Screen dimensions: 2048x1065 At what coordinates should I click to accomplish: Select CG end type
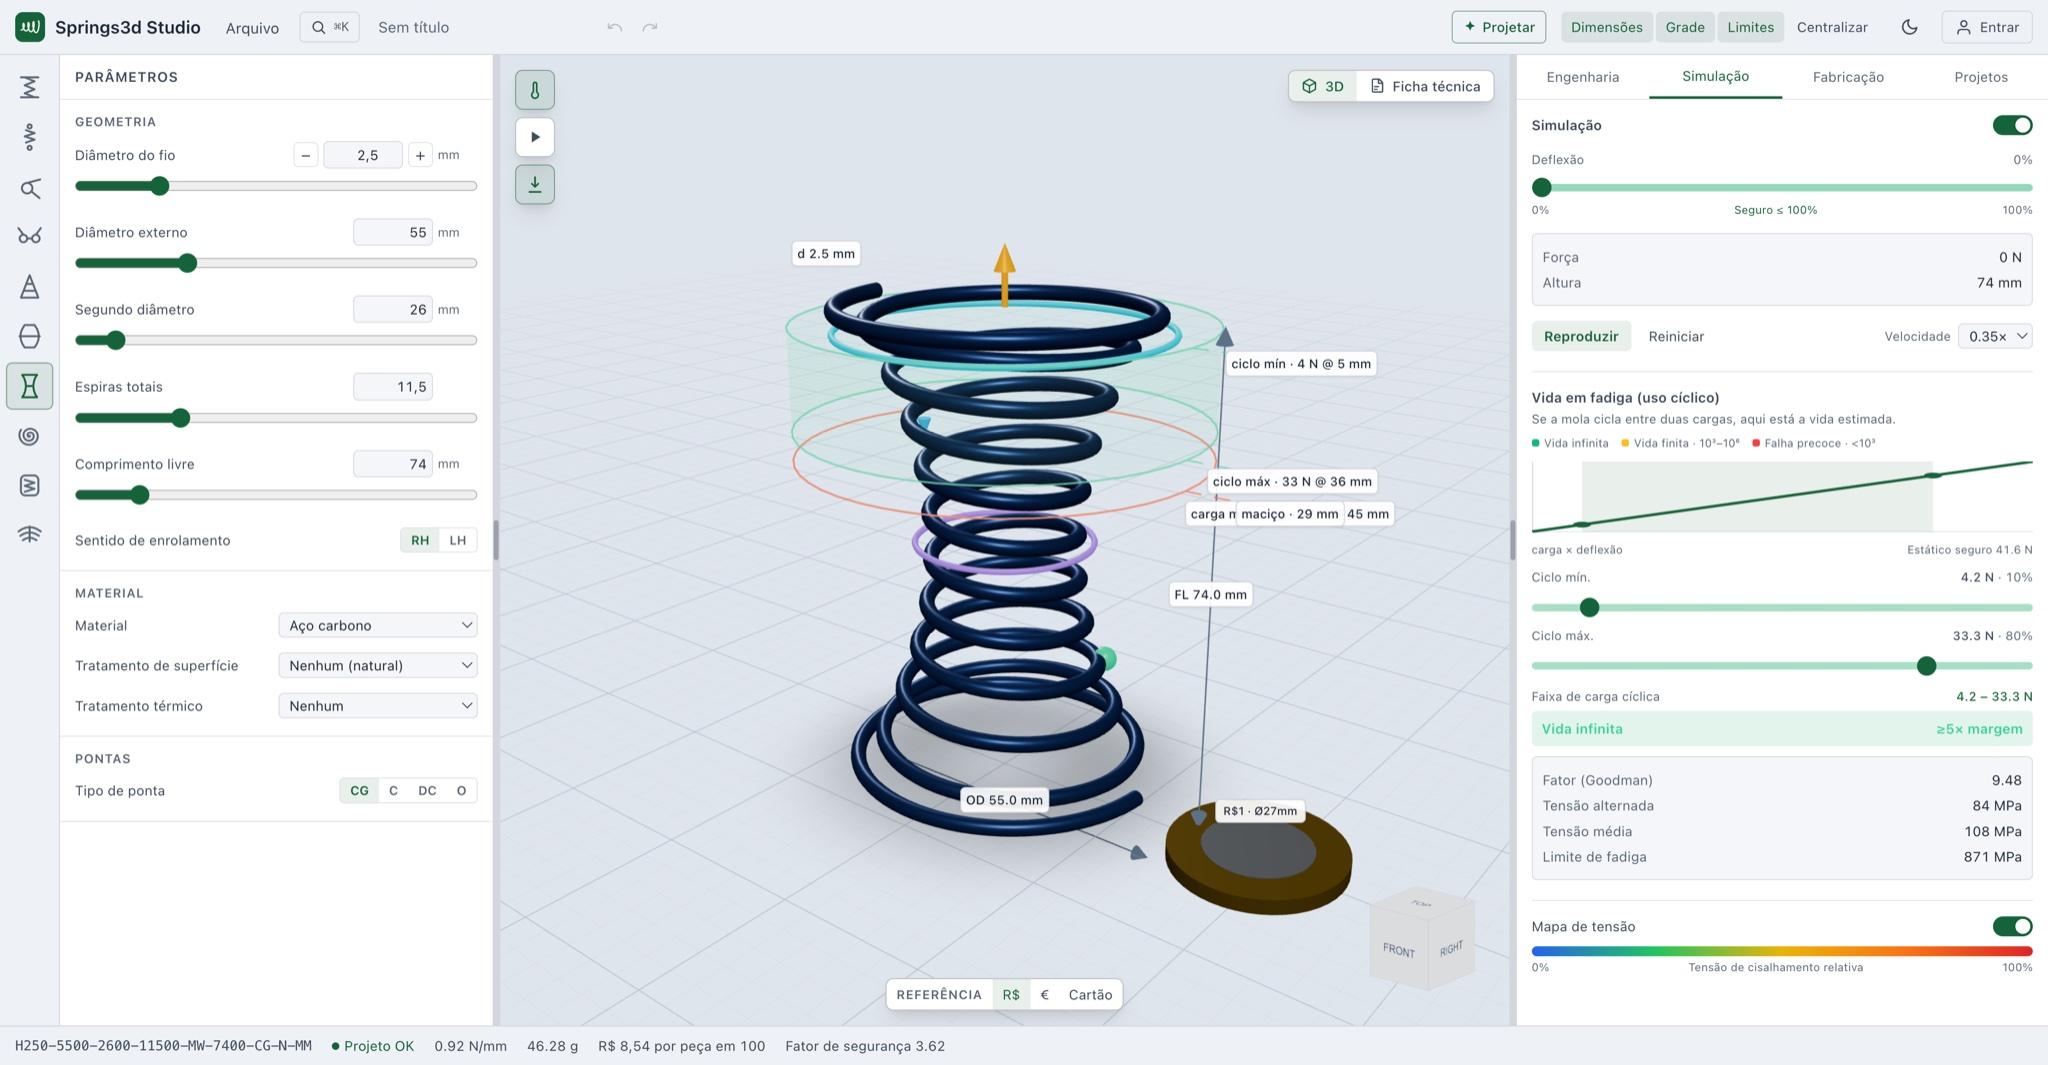pos(359,790)
